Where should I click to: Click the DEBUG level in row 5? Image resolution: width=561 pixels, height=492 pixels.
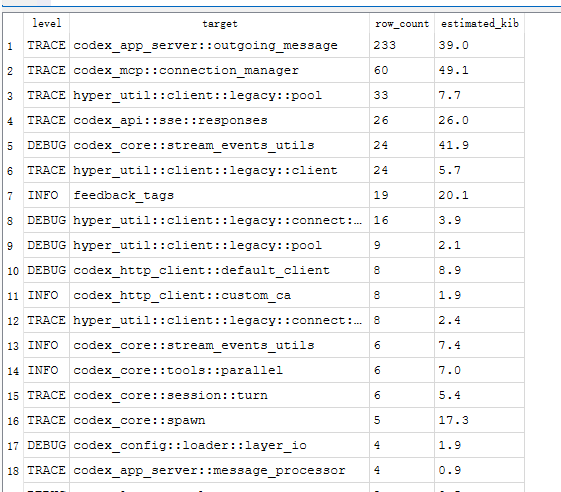pos(47,145)
